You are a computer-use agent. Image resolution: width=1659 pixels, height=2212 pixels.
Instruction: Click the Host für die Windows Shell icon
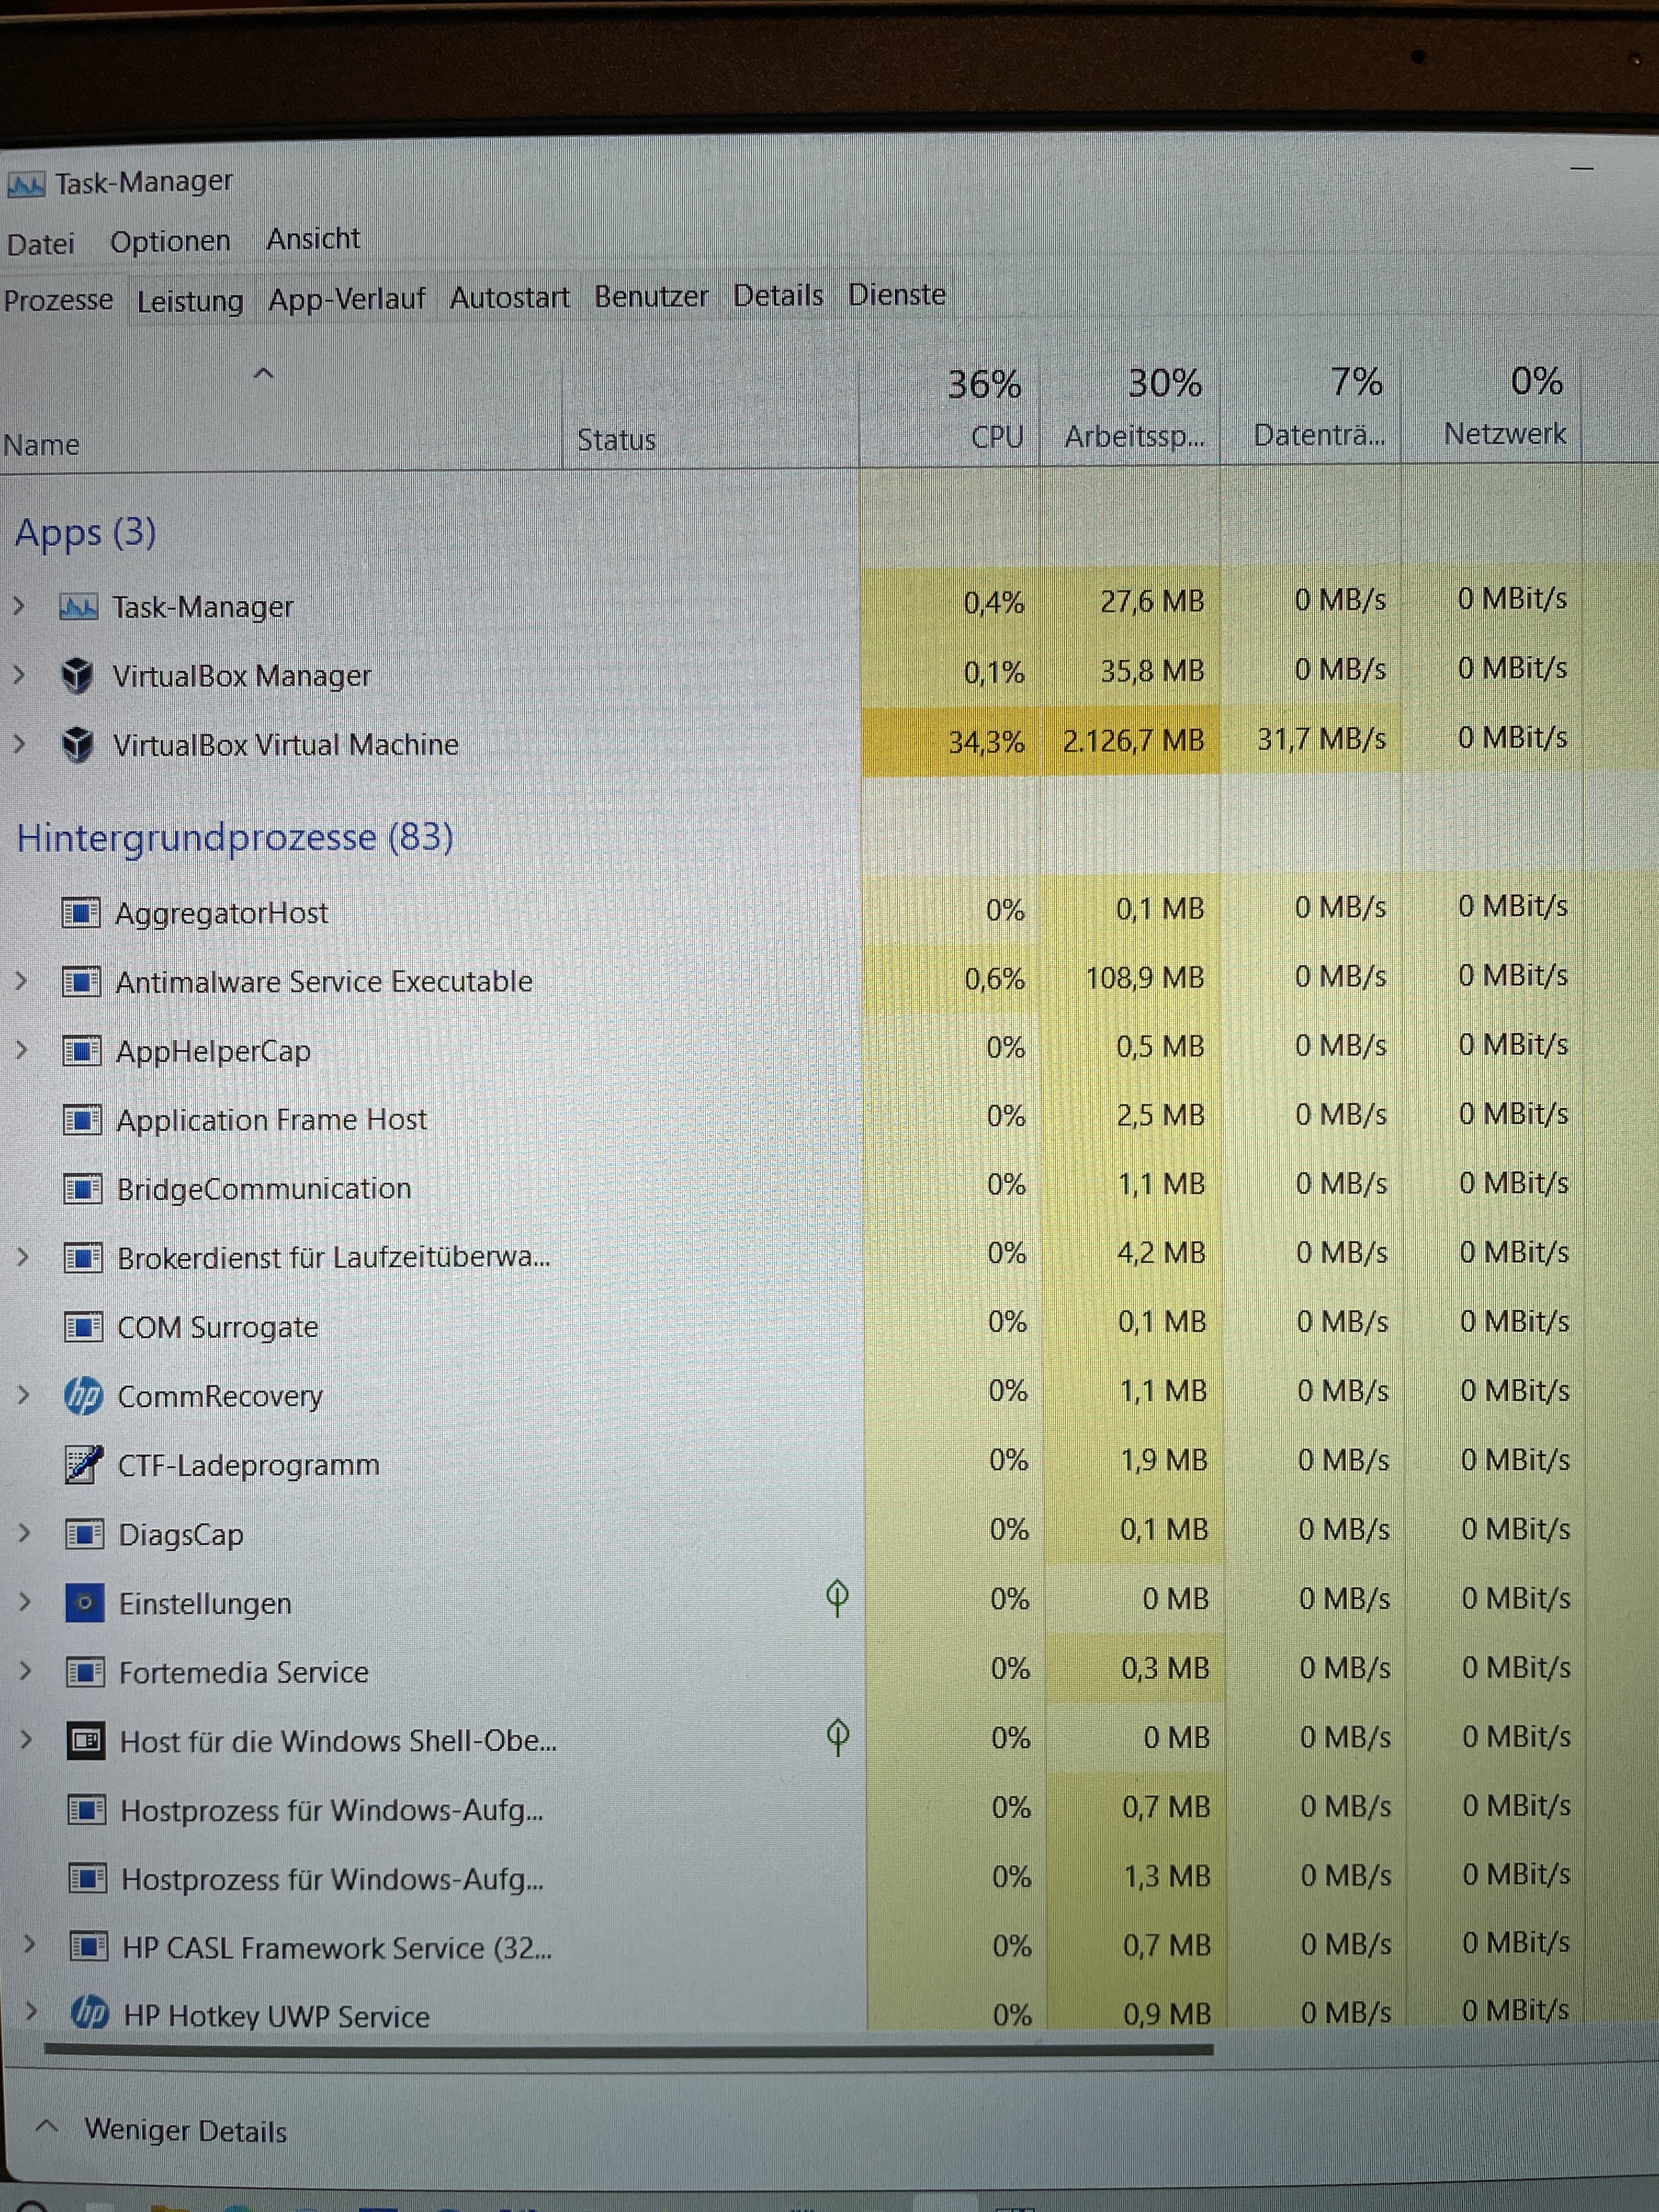86,1741
